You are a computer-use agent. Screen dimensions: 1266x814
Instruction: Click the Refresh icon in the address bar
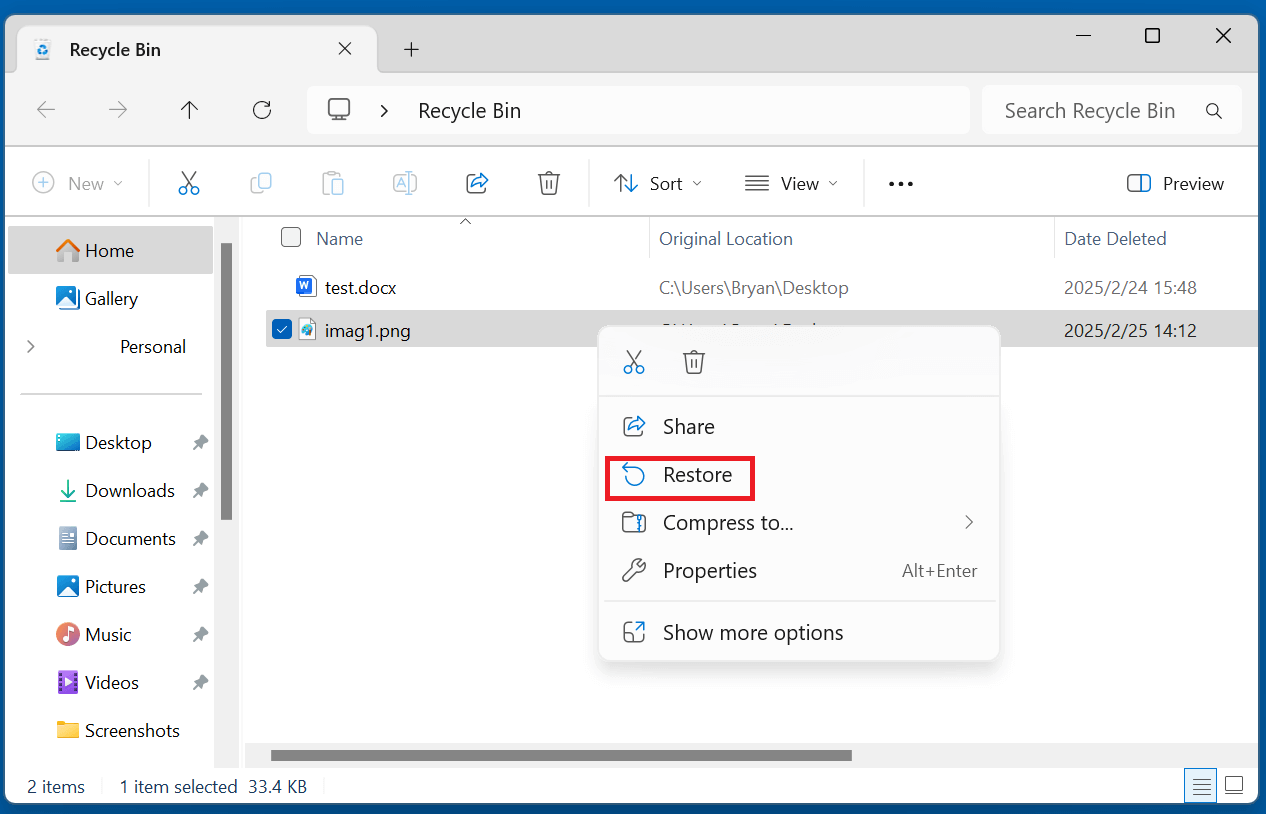(x=261, y=110)
